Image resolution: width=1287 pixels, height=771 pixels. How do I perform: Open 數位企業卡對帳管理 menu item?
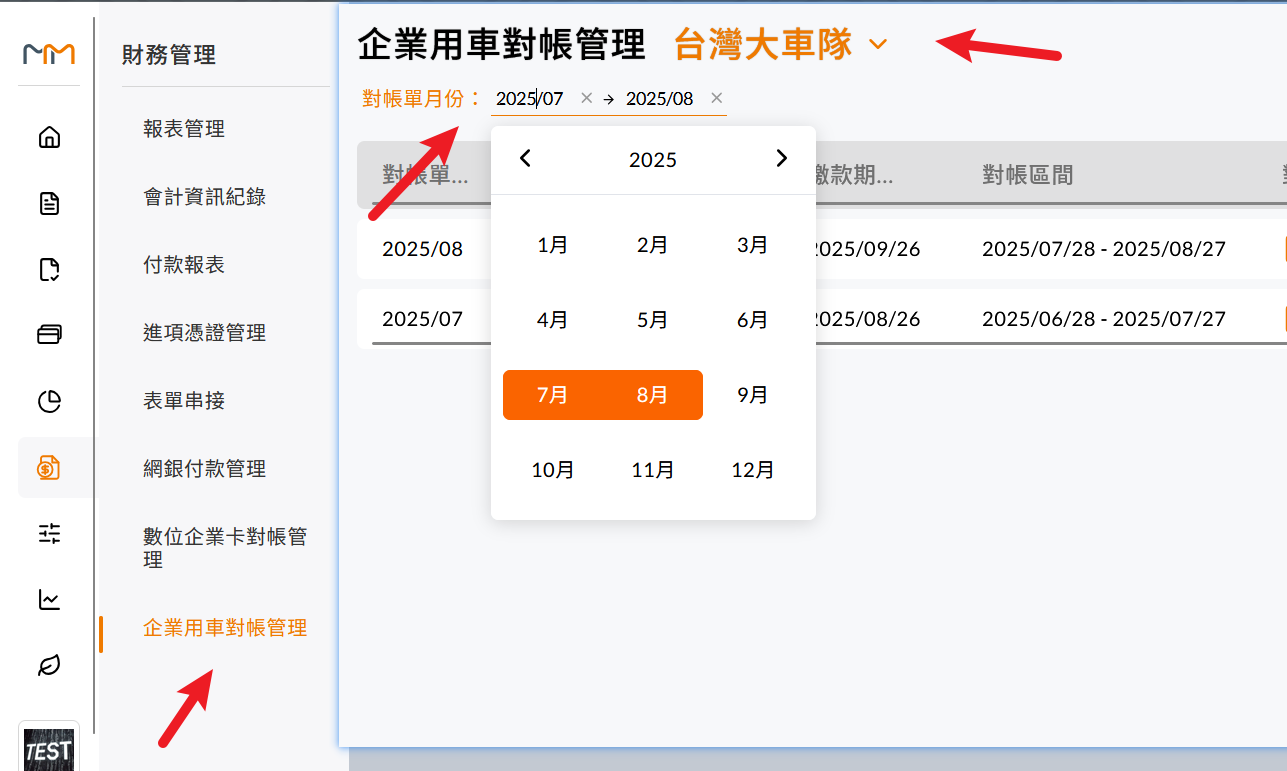(225, 548)
